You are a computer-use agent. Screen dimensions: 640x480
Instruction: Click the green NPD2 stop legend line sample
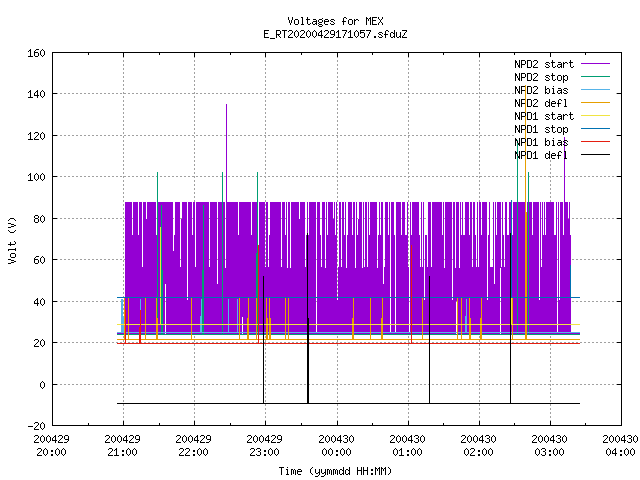(596, 77)
